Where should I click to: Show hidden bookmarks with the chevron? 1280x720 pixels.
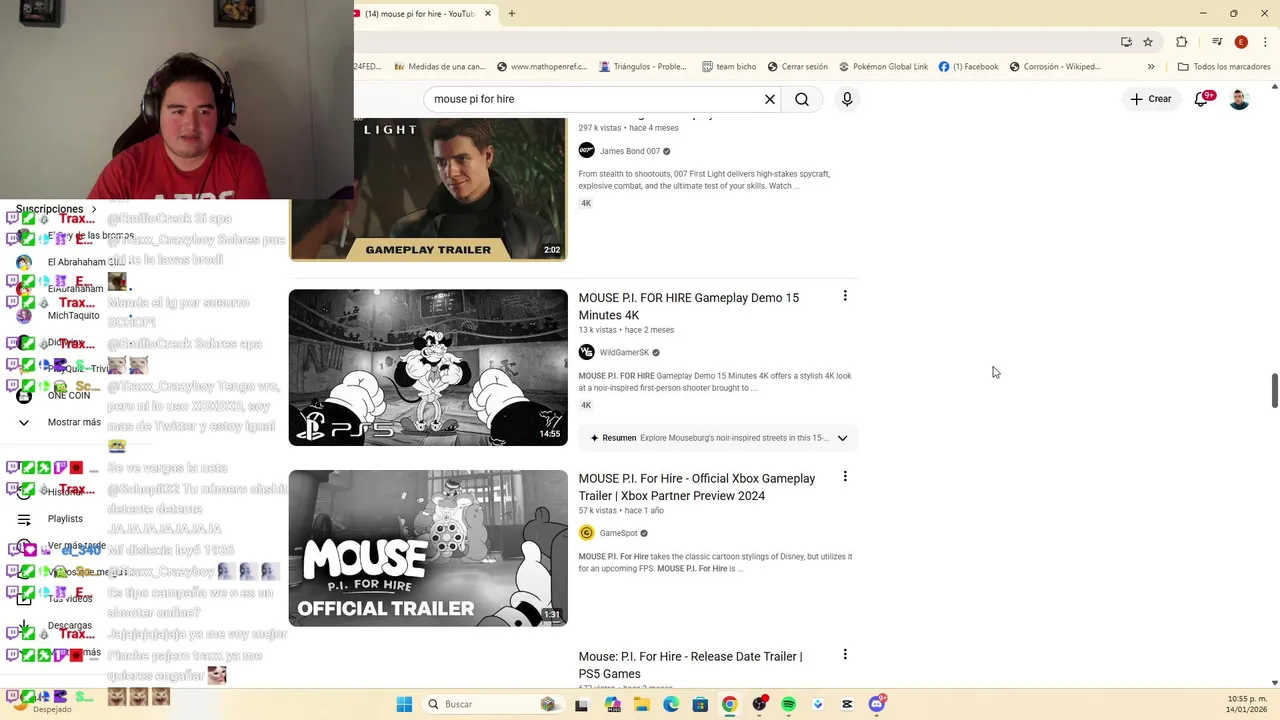tap(1151, 67)
